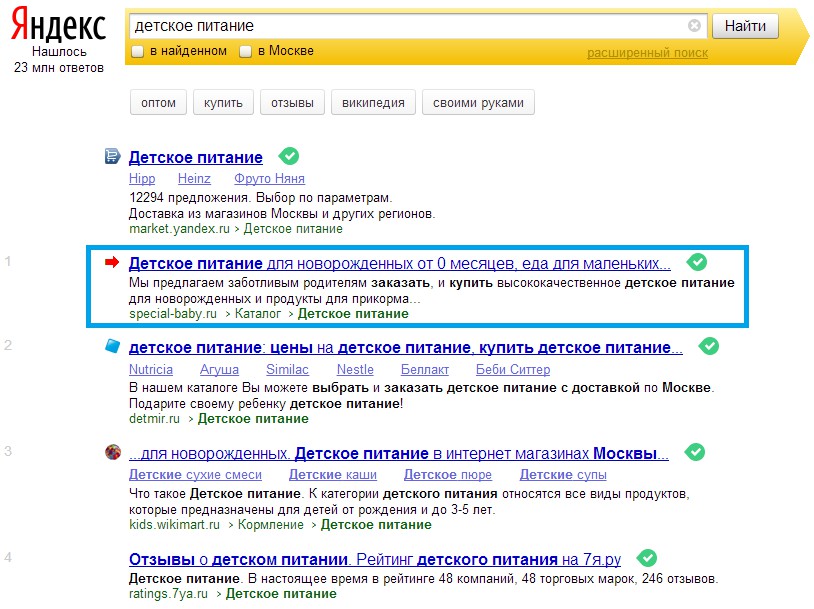Clear the search field with the X icon
This screenshot has height=609, width=814.
pos(694,25)
